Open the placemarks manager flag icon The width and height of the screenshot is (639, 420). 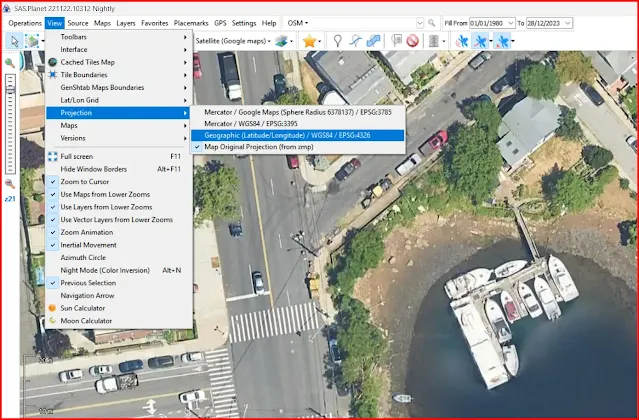[396, 41]
